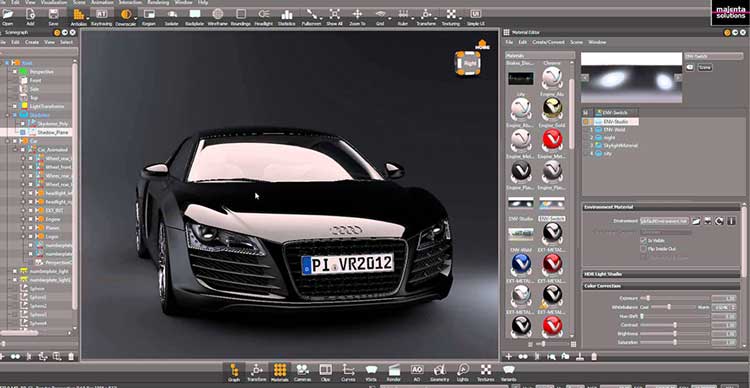The width and height of the screenshot is (750, 388).
Task: Click the Whitebalance slider
Action: tap(674, 307)
